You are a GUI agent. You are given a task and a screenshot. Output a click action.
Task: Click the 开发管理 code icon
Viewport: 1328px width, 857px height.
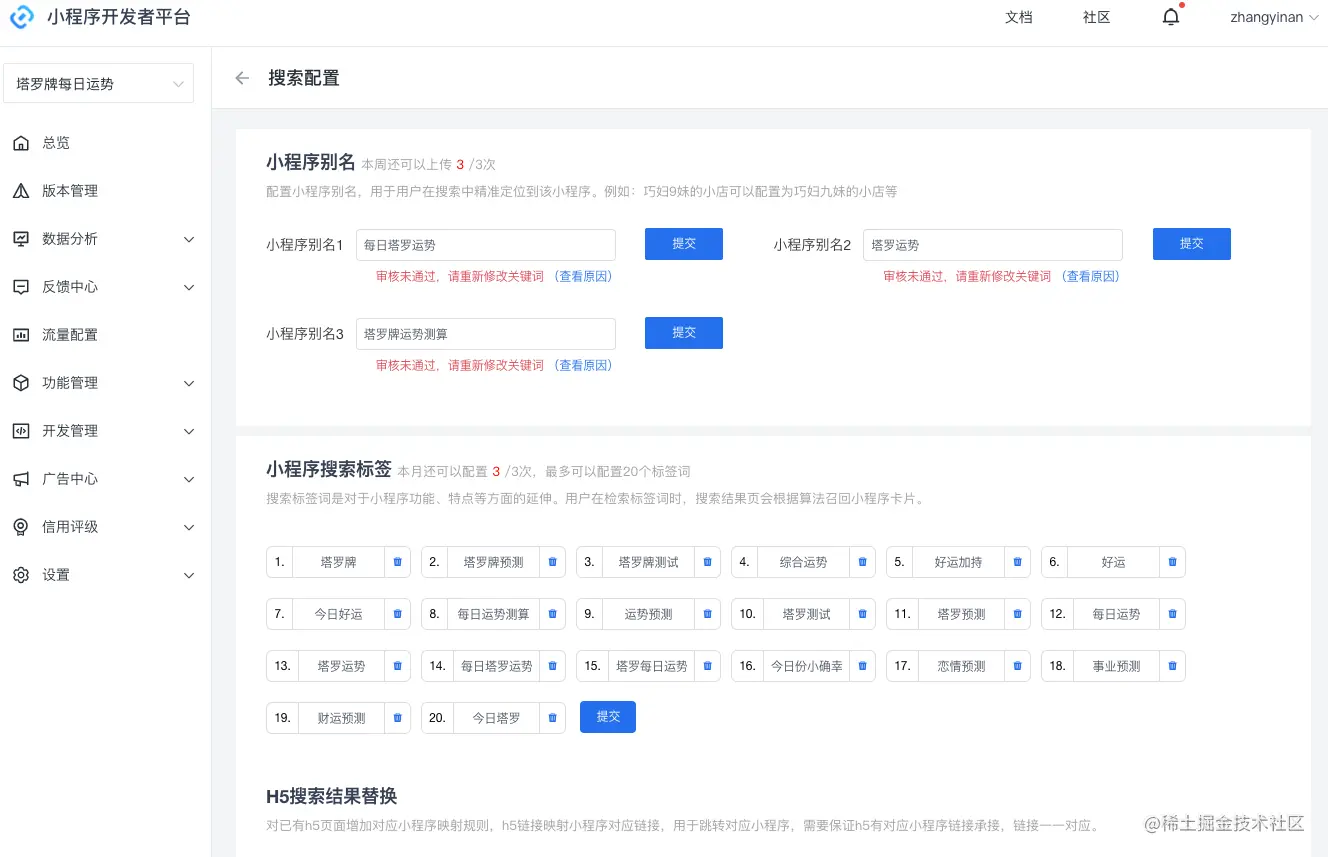click(x=21, y=431)
